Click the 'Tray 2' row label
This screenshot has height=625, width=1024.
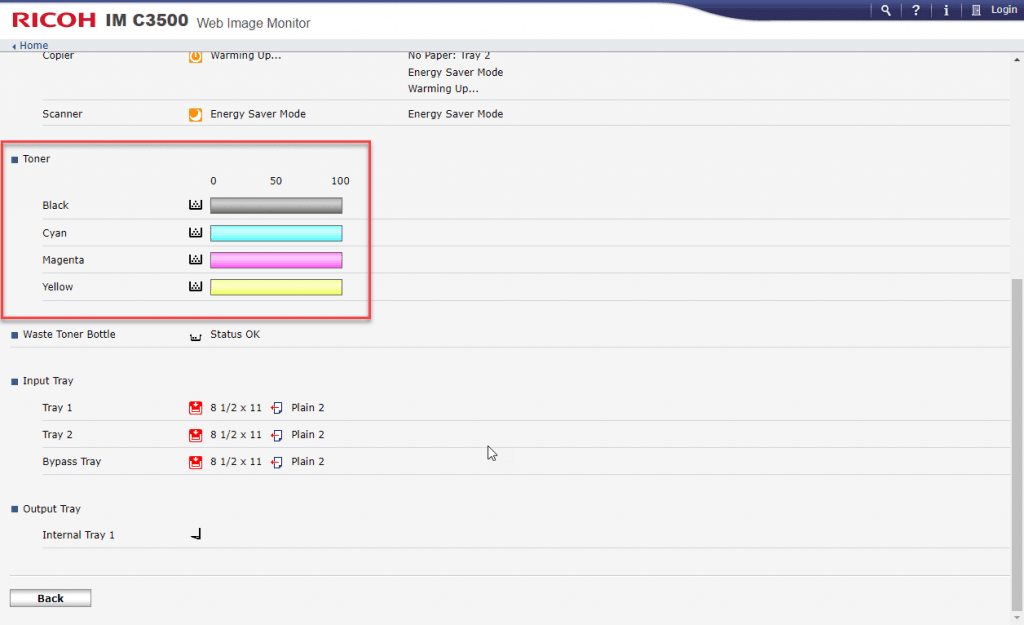pyautogui.click(x=57, y=434)
